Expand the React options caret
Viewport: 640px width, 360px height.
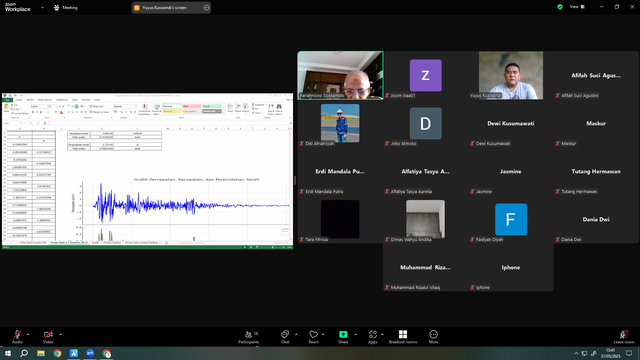323,334
